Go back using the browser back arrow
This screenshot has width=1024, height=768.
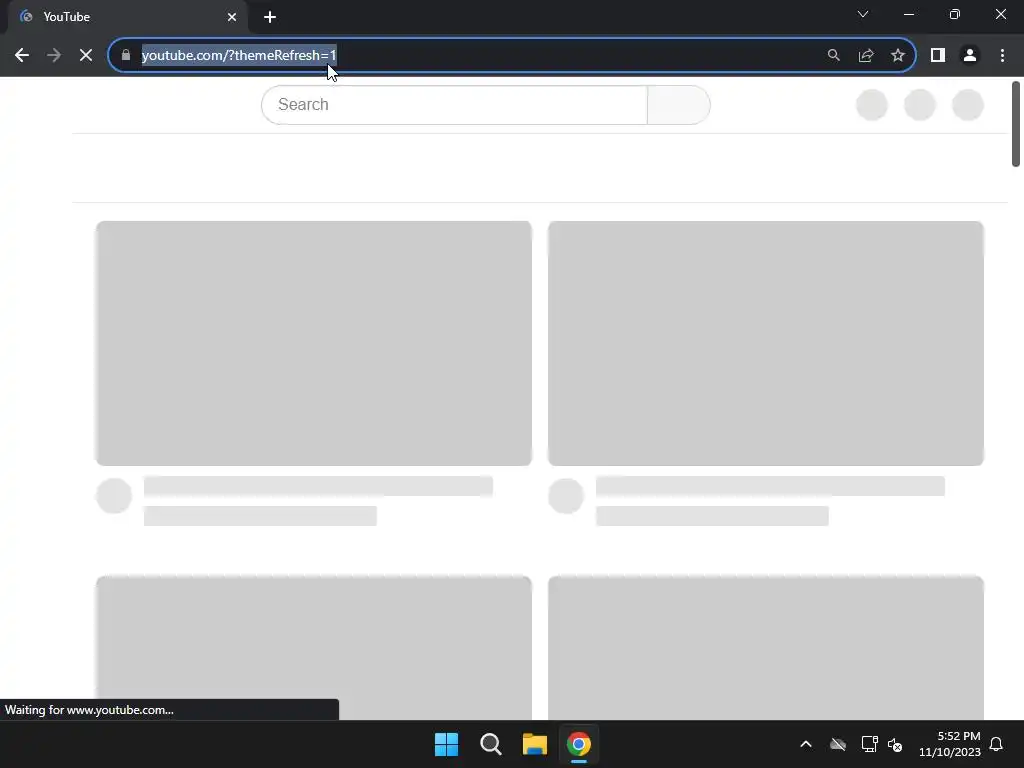pos(22,56)
